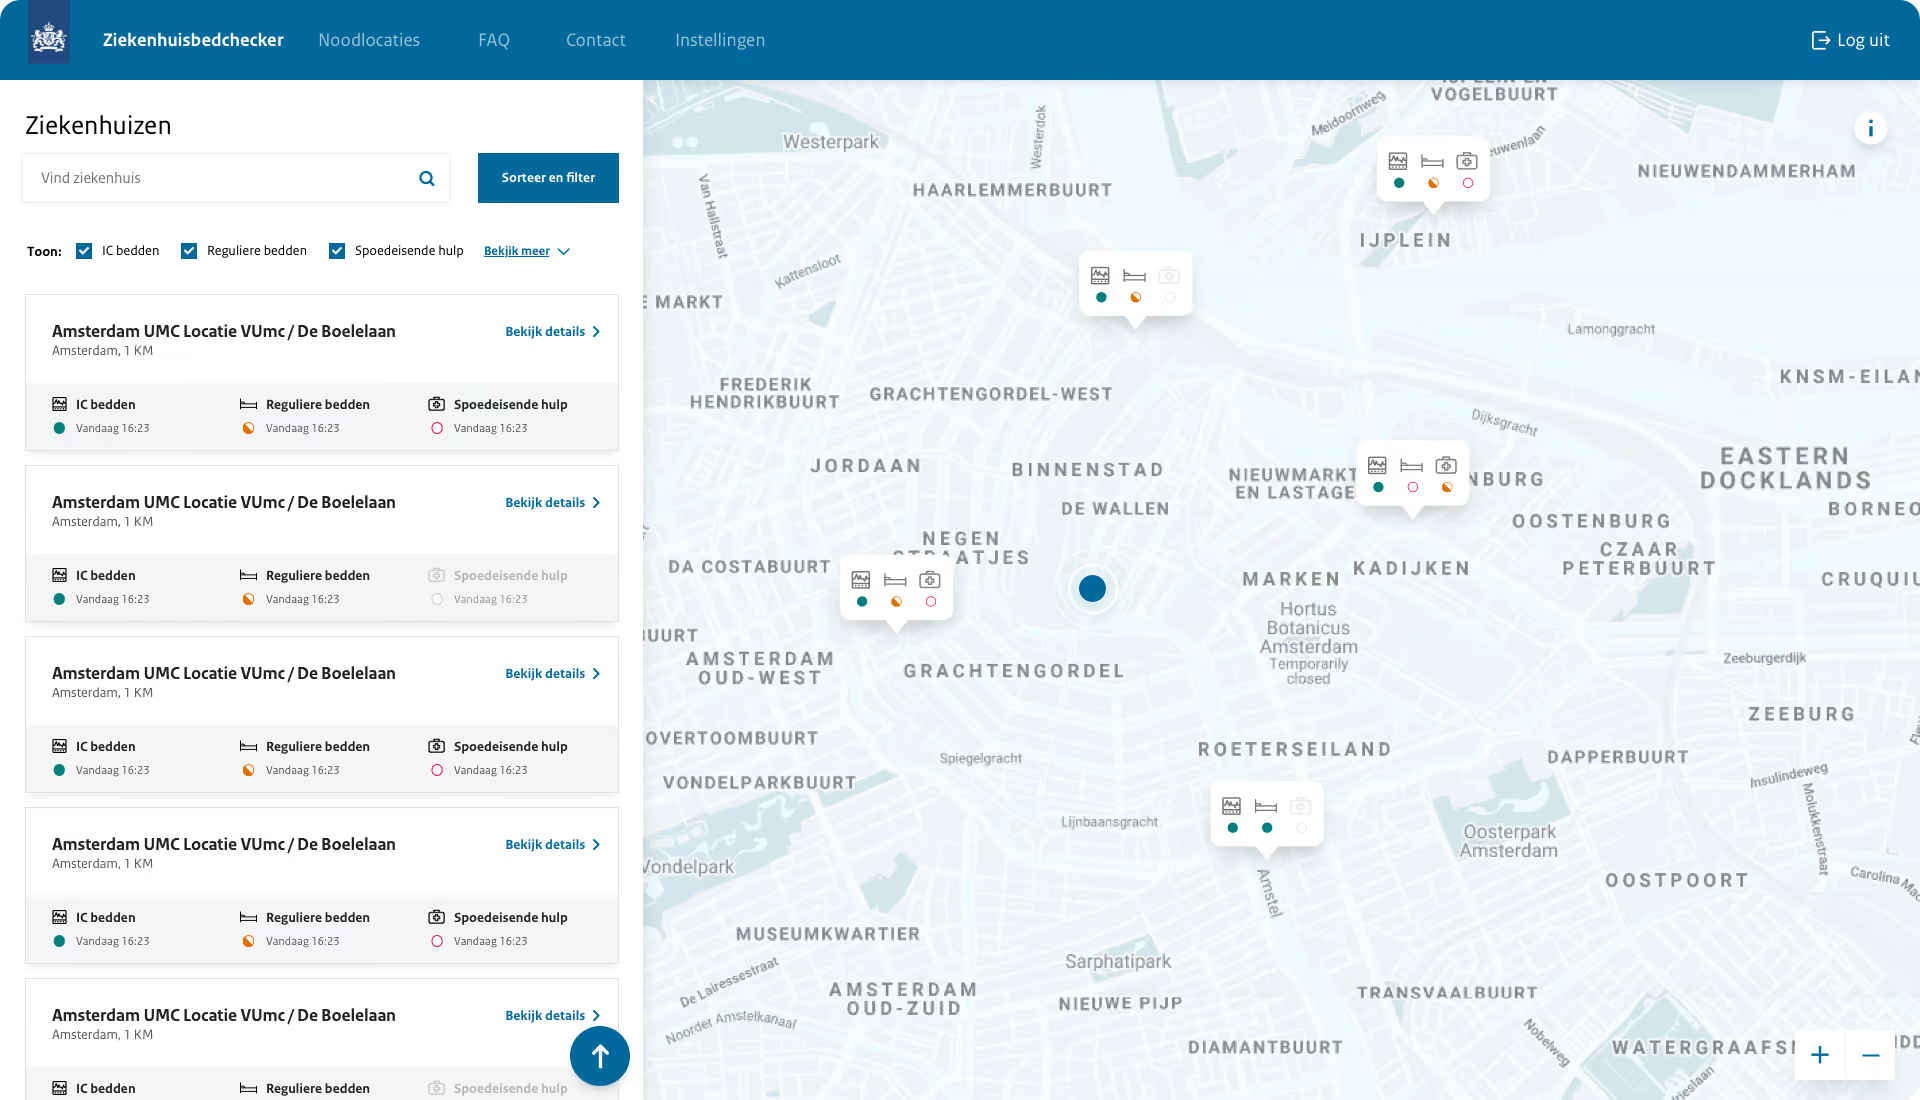Click IC monitor icon in marker below Haarlemmerbuurt
This screenshot has height=1100, width=1920.
(1100, 275)
